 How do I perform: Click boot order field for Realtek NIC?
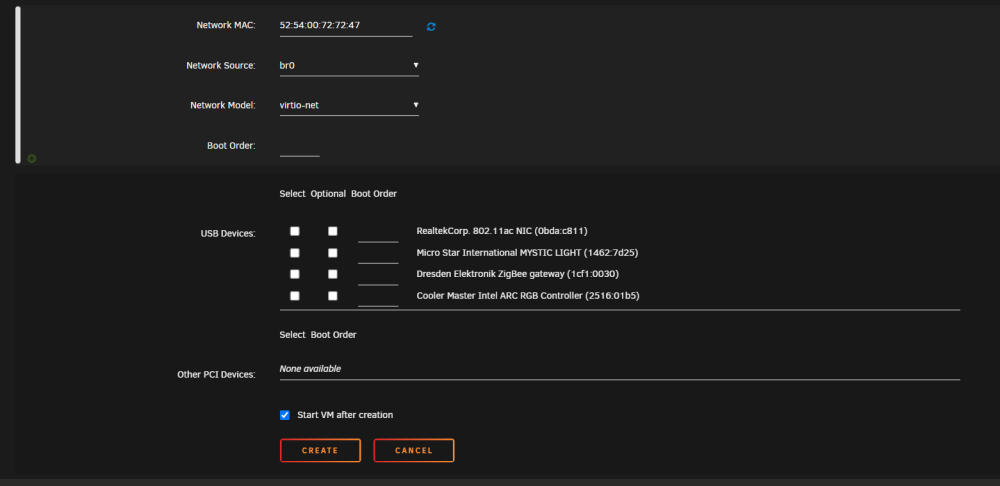point(378,233)
